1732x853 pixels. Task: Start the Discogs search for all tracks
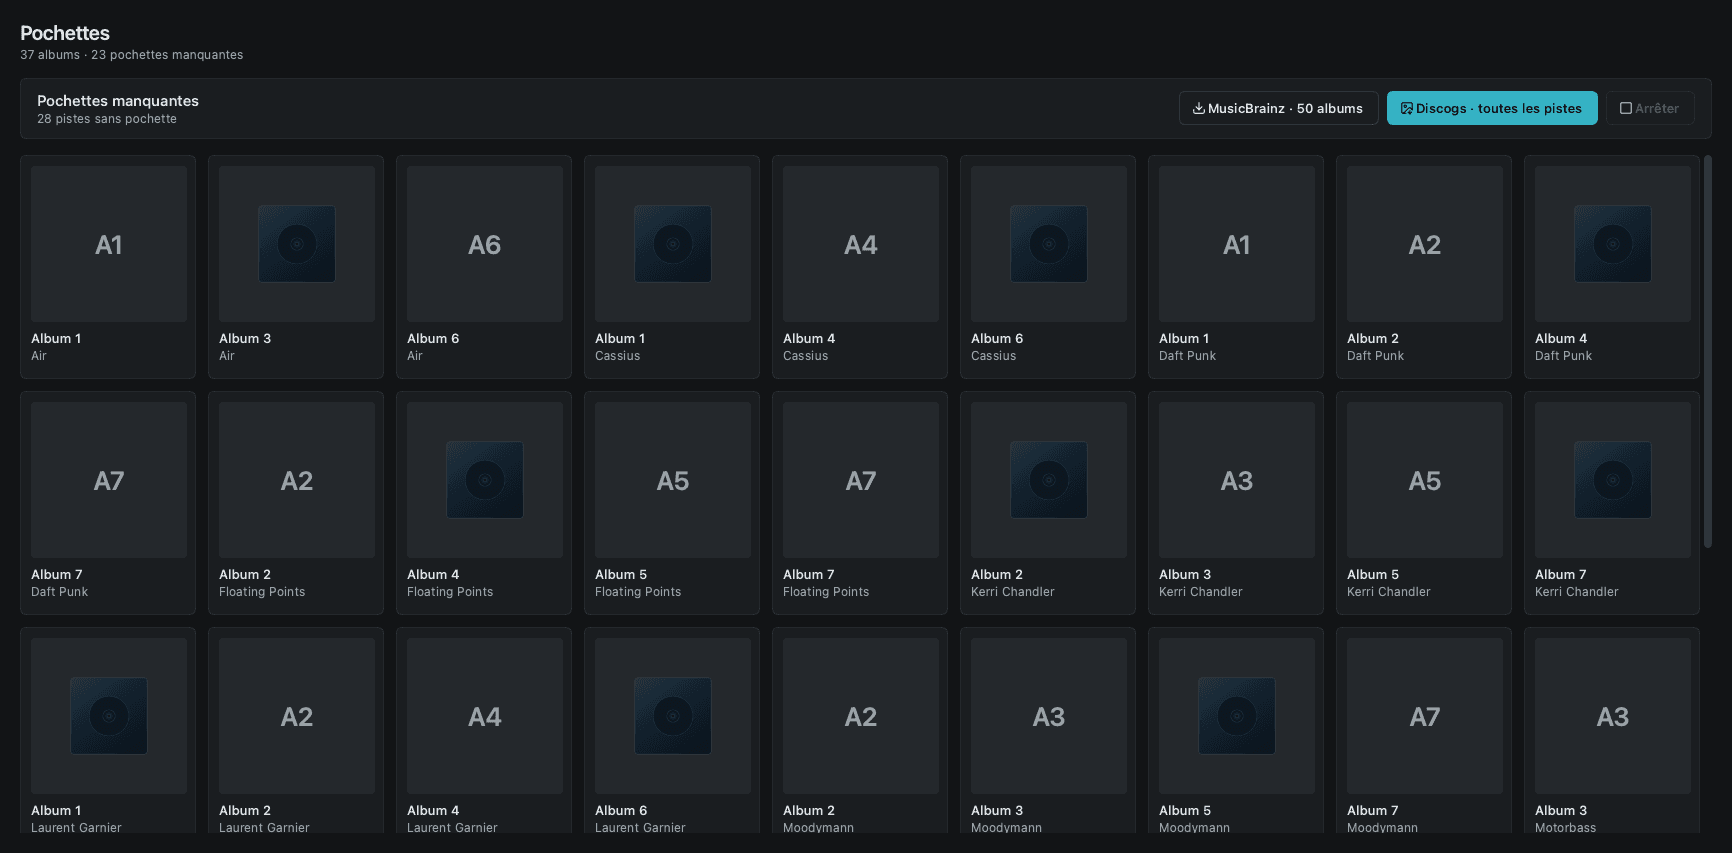pyautogui.click(x=1491, y=108)
